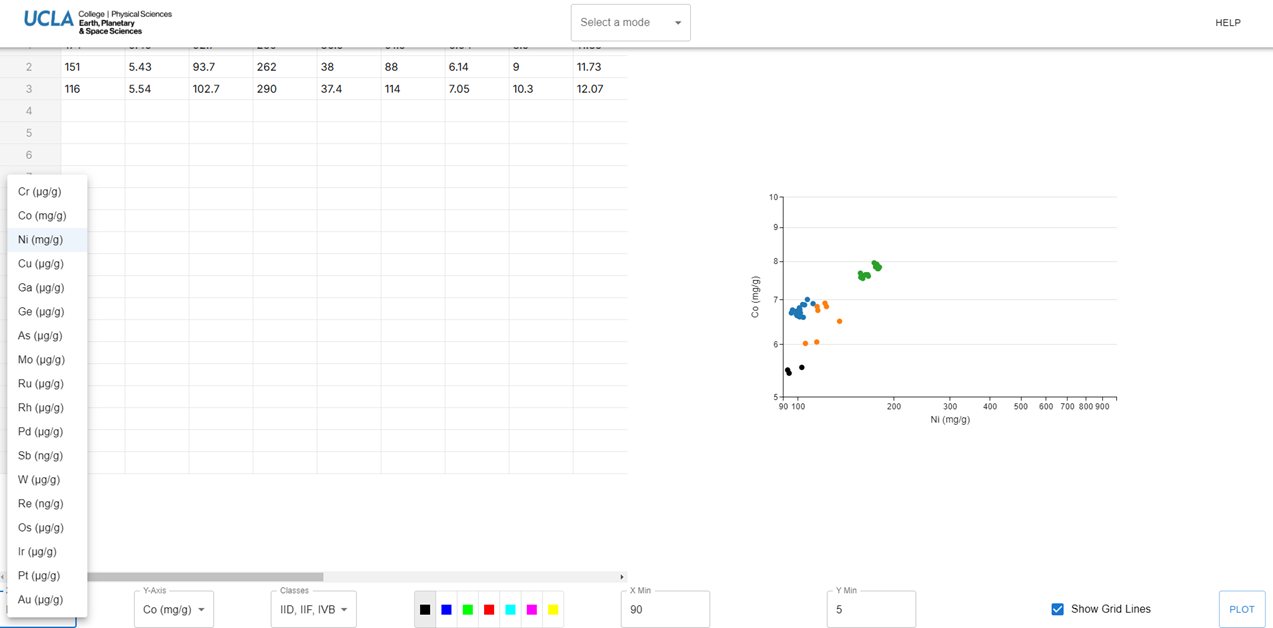Open the Select a mode dropdown
The height and width of the screenshot is (628, 1273).
click(630, 23)
